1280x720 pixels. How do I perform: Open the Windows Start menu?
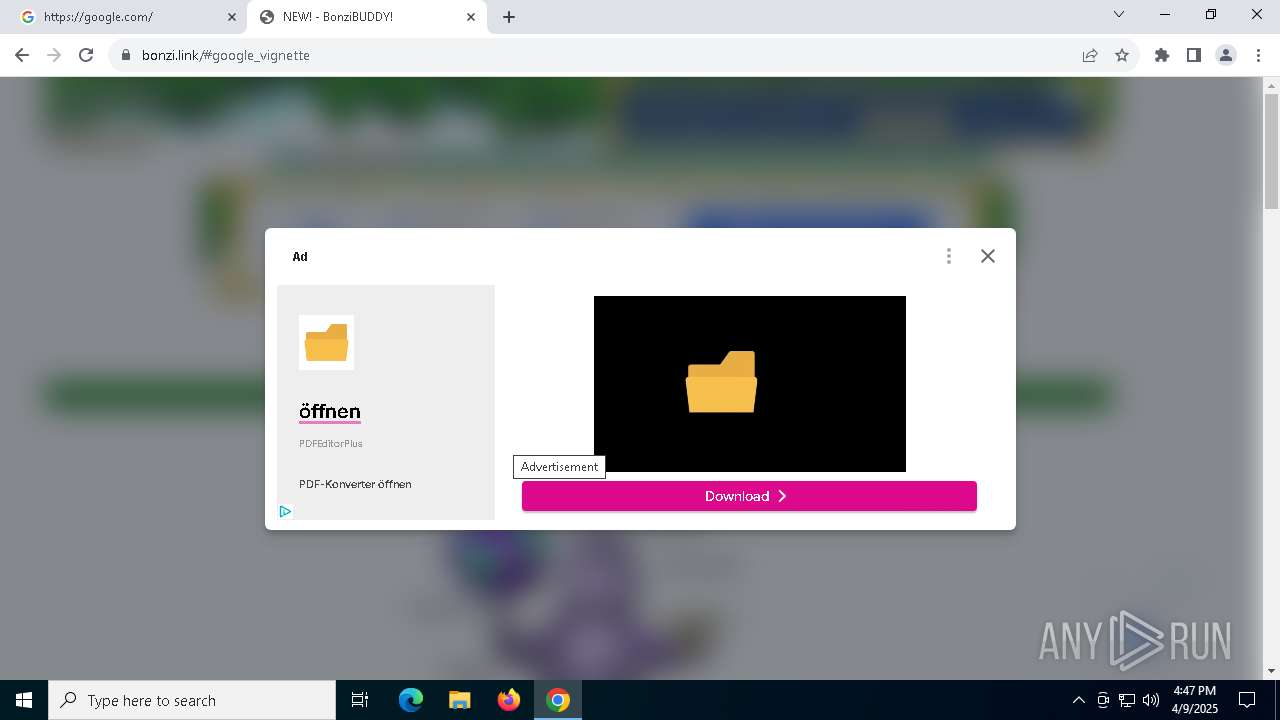24,700
